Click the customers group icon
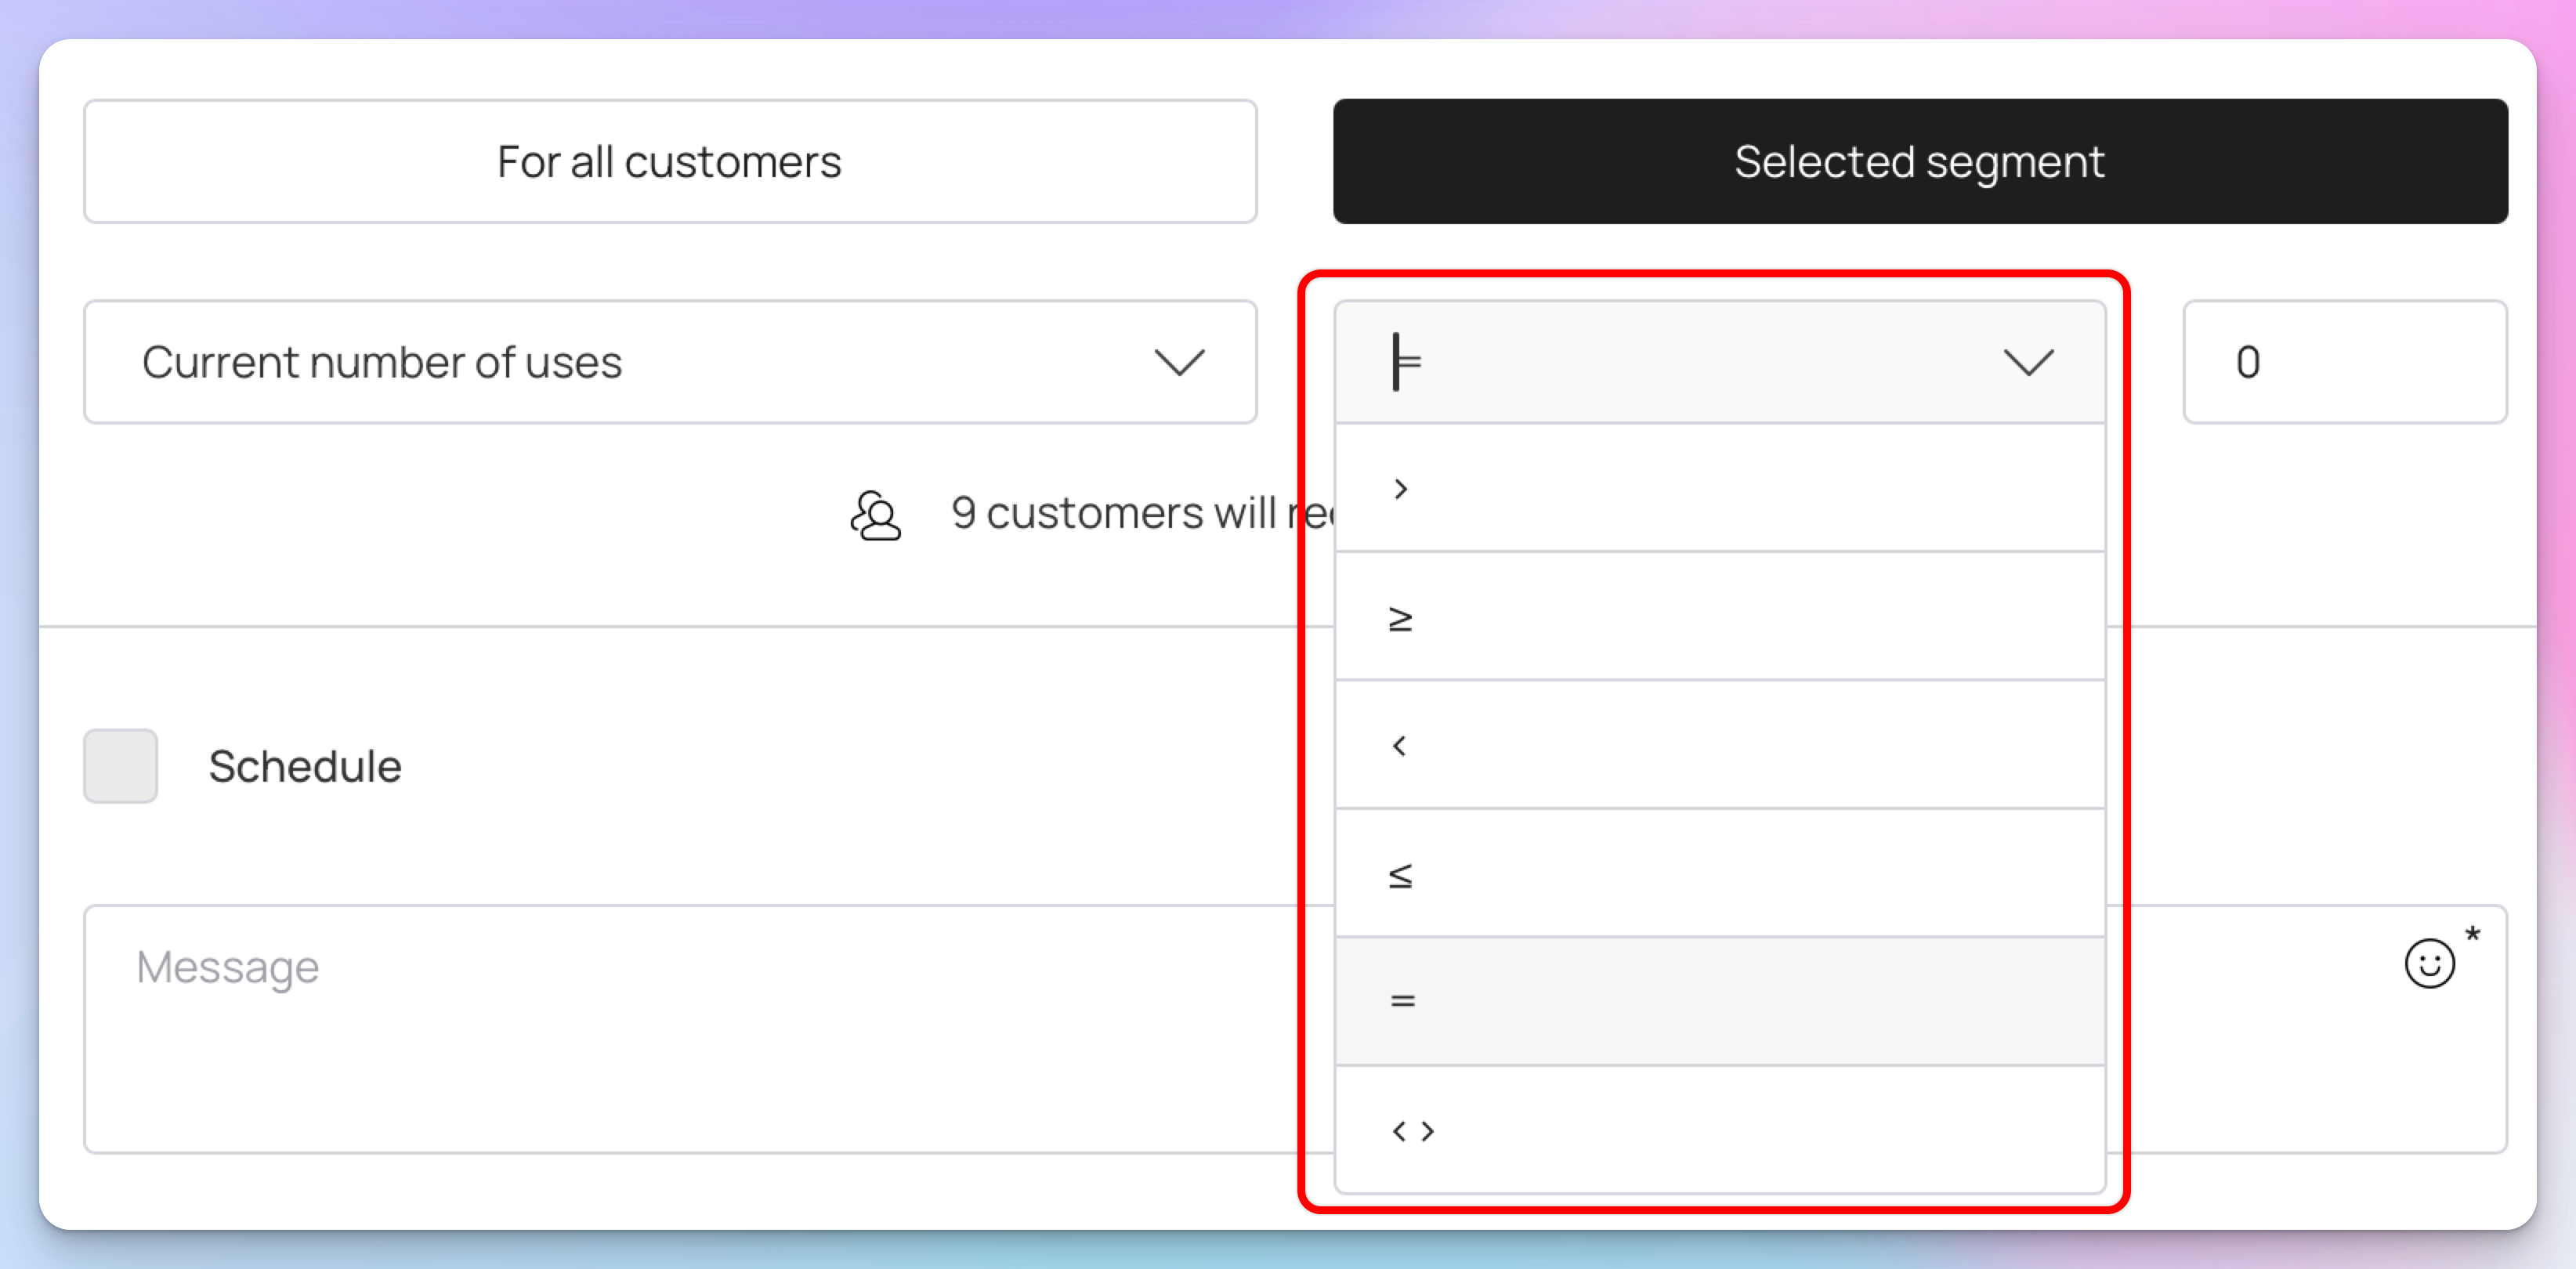 click(x=875, y=515)
